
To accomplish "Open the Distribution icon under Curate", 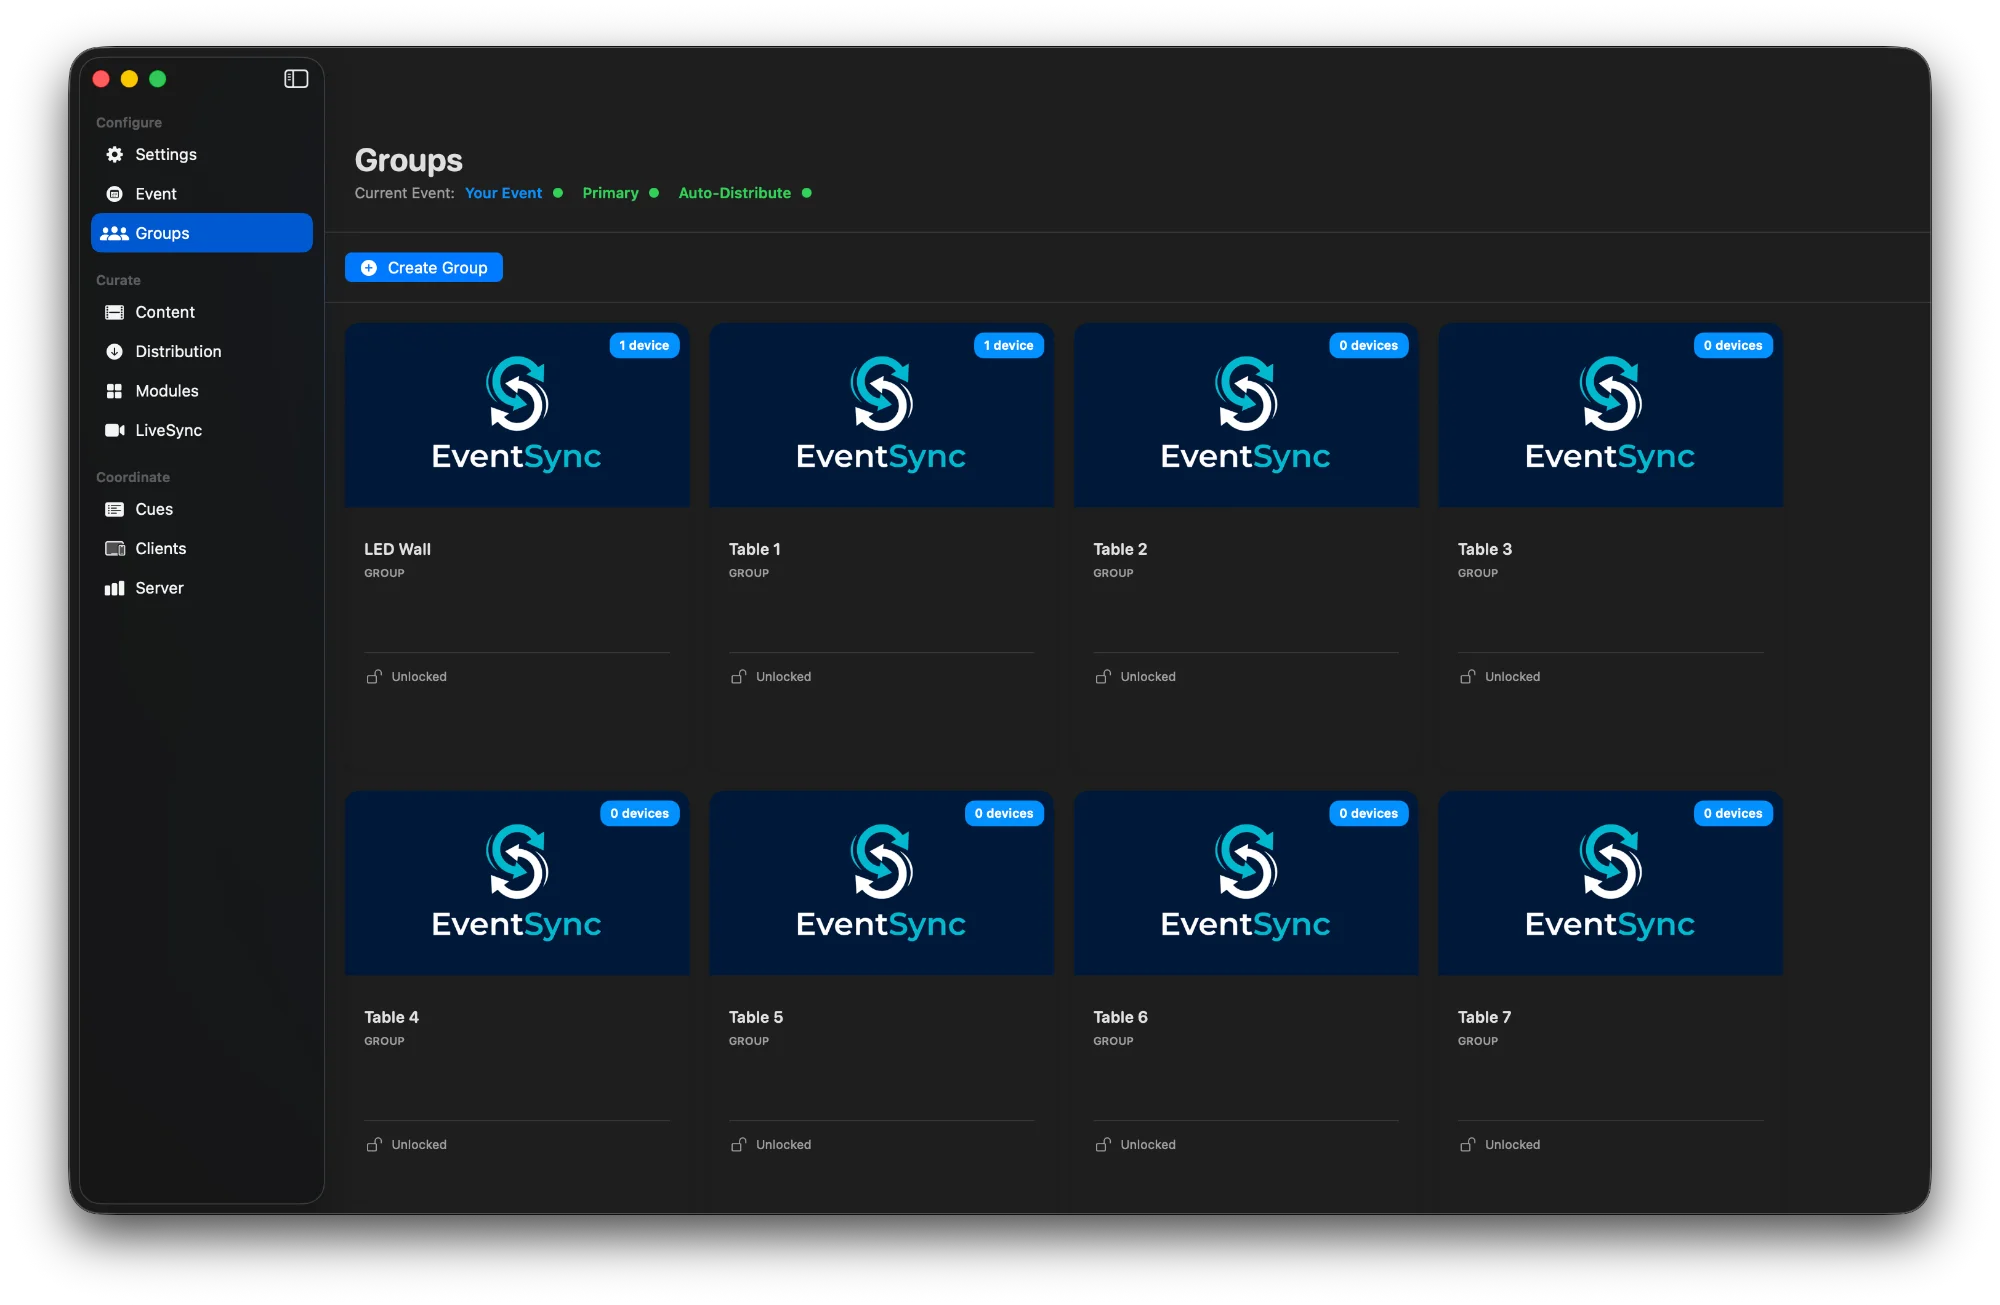I will pos(114,351).
